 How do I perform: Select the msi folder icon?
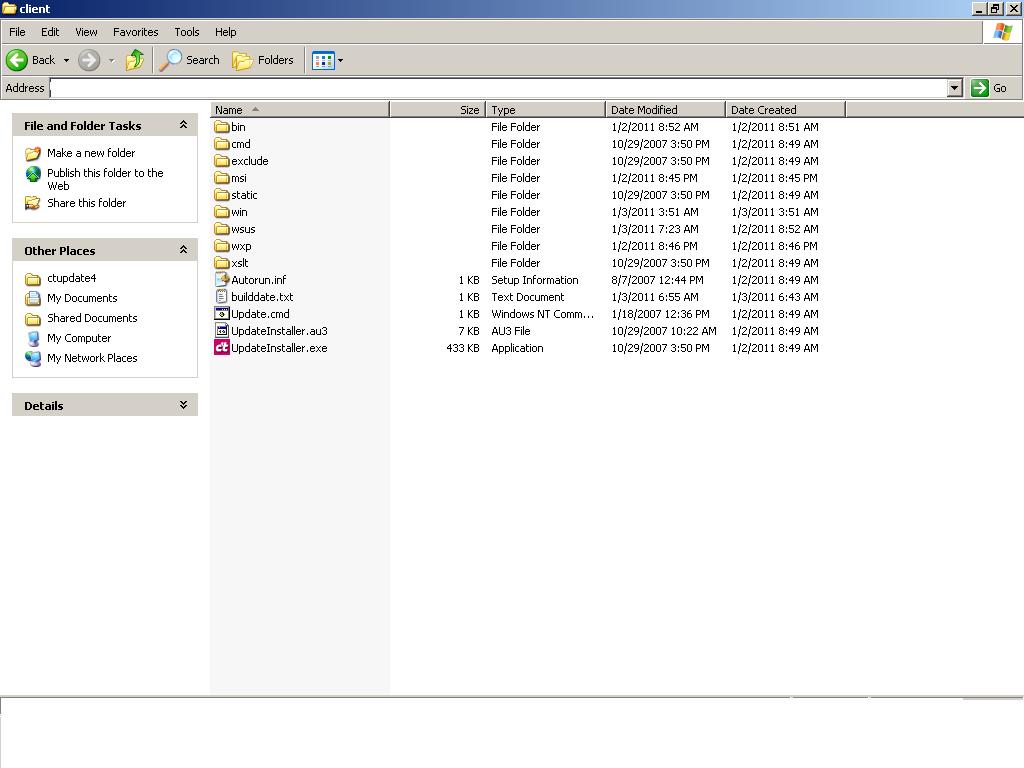coord(222,178)
